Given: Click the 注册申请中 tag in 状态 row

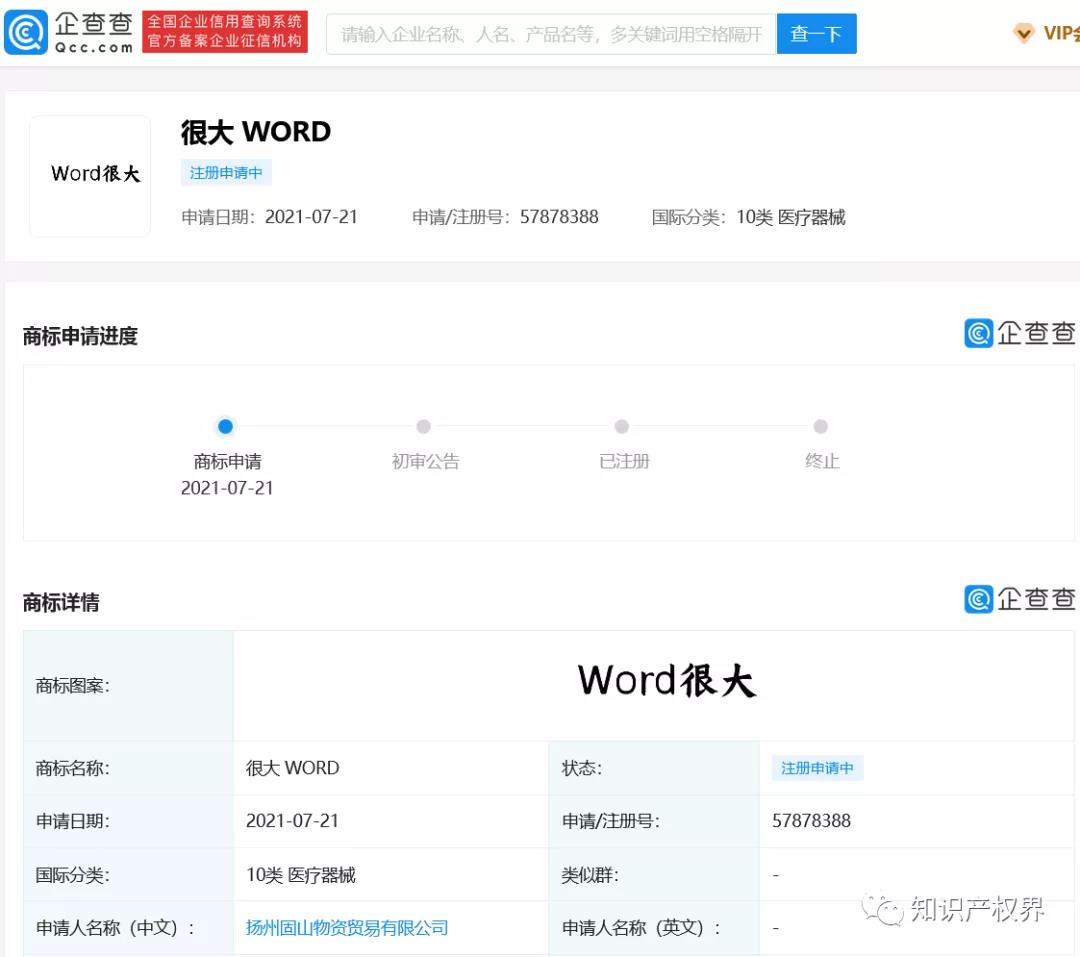Looking at the screenshot, I should [x=817, y=768].
